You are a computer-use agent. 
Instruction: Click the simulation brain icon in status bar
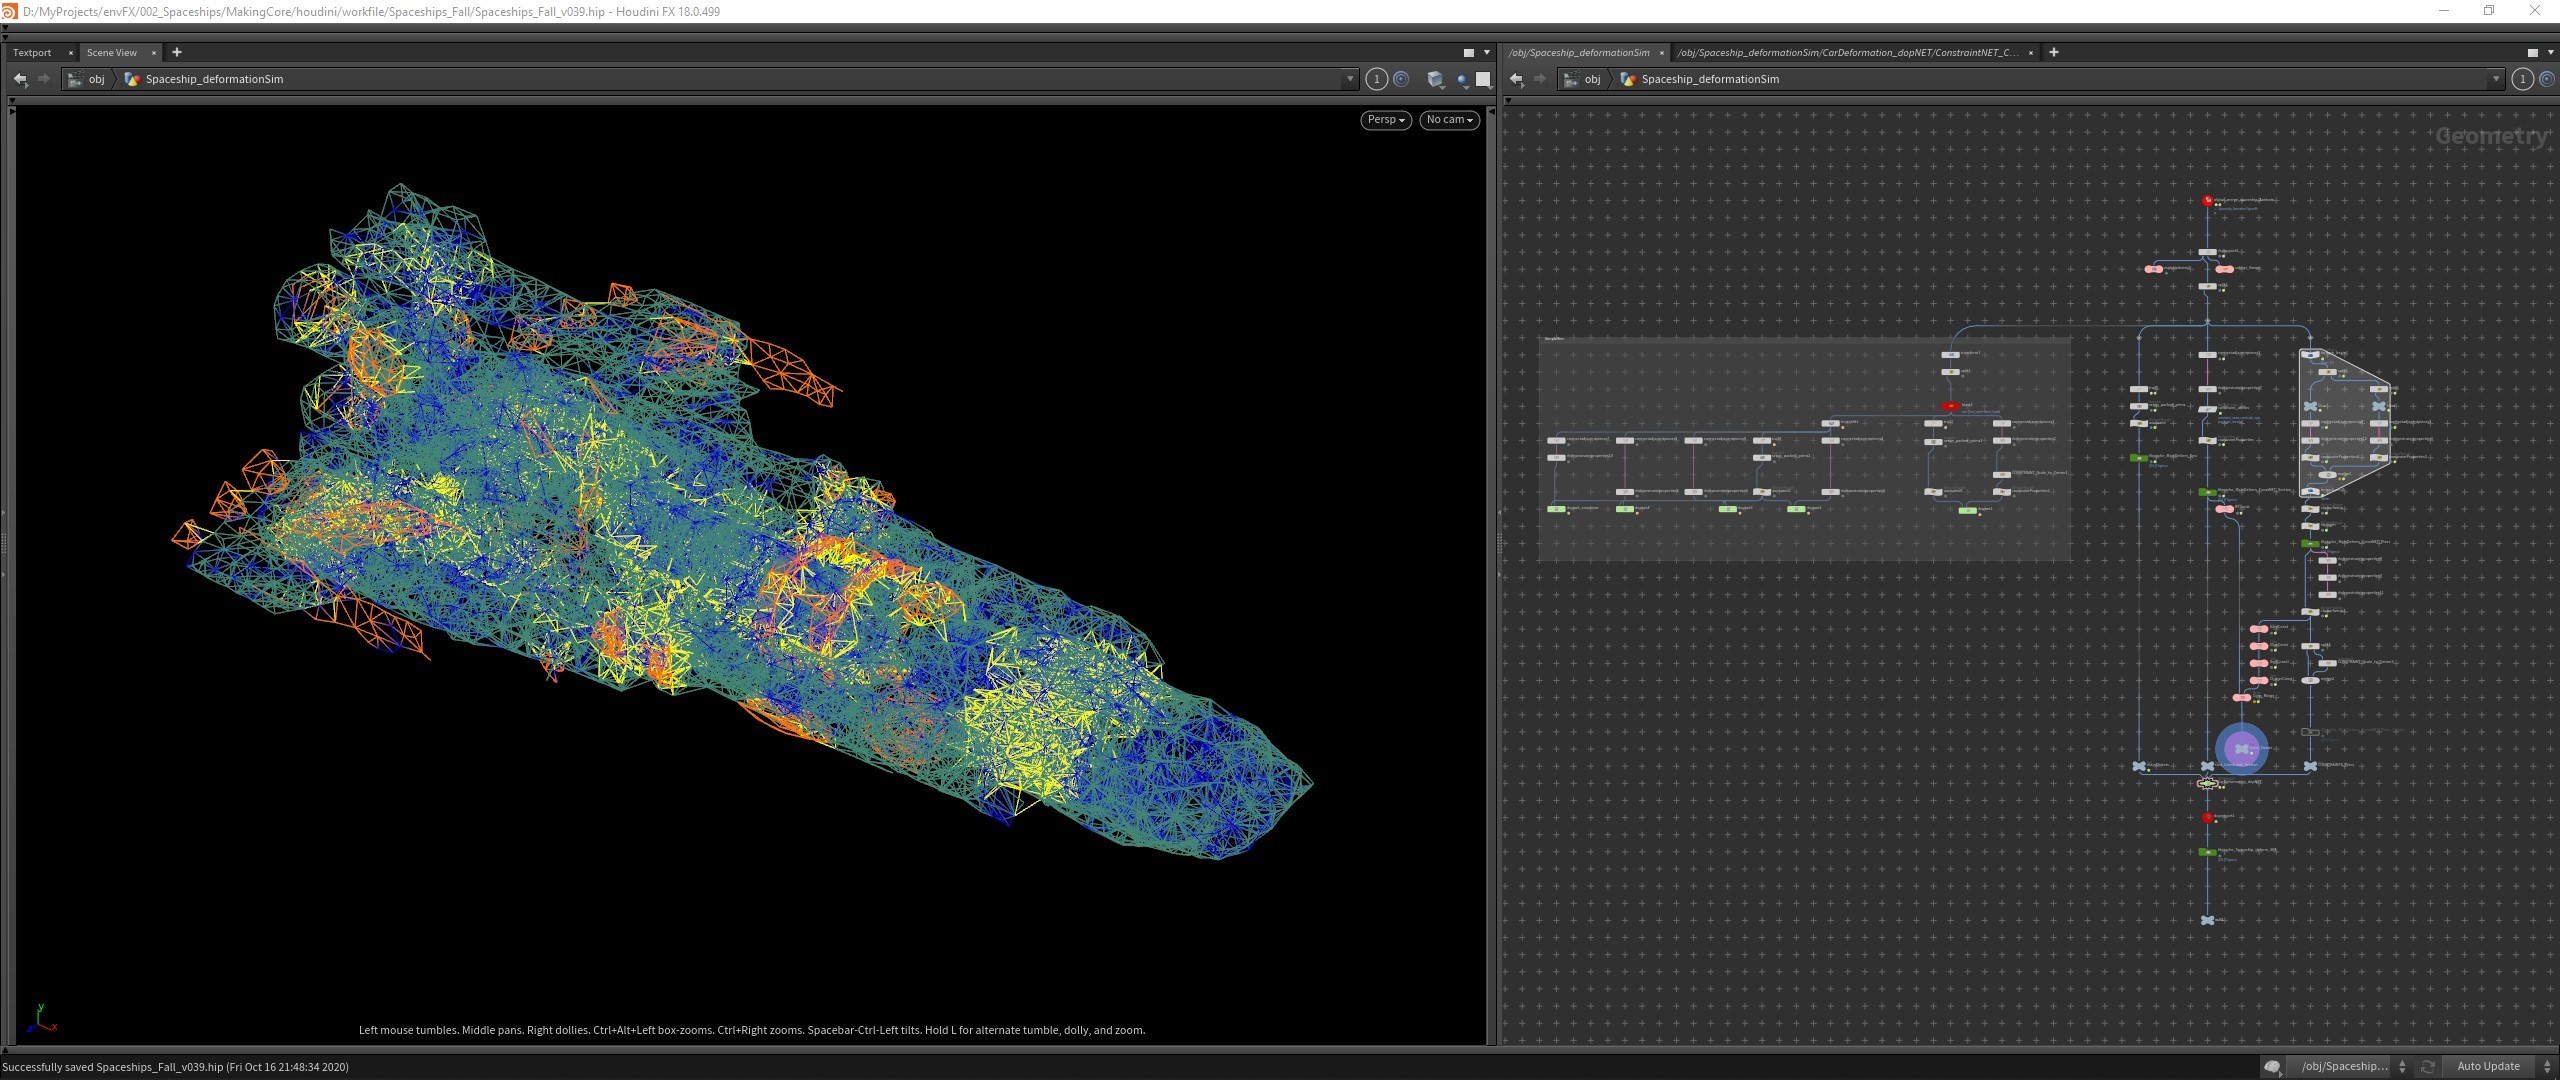2272,1067
